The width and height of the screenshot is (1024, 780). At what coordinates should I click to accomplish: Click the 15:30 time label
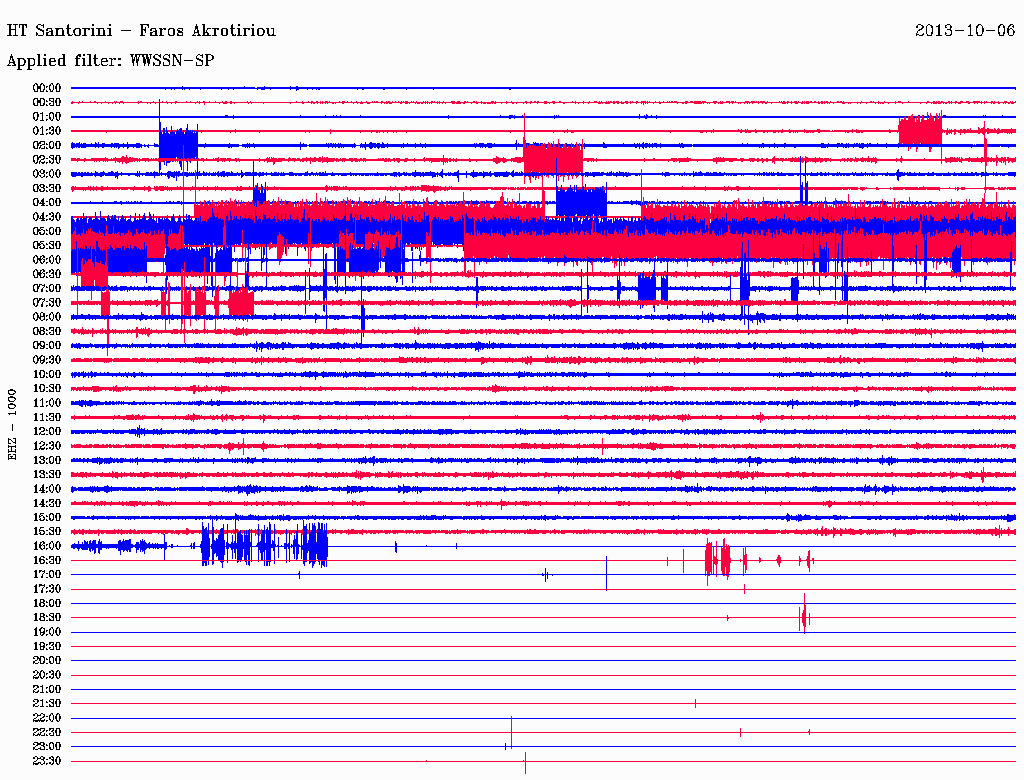coord(47,532)
